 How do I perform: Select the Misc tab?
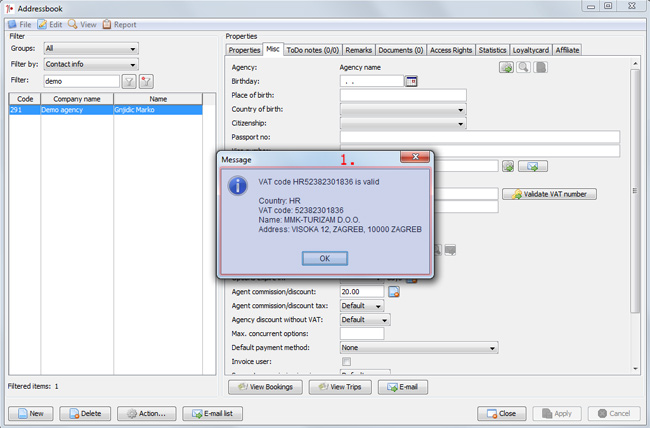pos(272,49)
